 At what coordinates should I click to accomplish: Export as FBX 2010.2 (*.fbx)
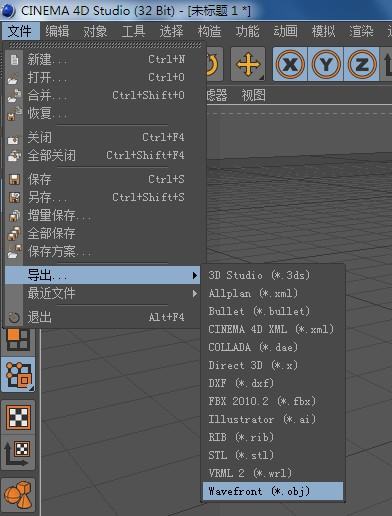pyautogui.click(x=273, y=401)
